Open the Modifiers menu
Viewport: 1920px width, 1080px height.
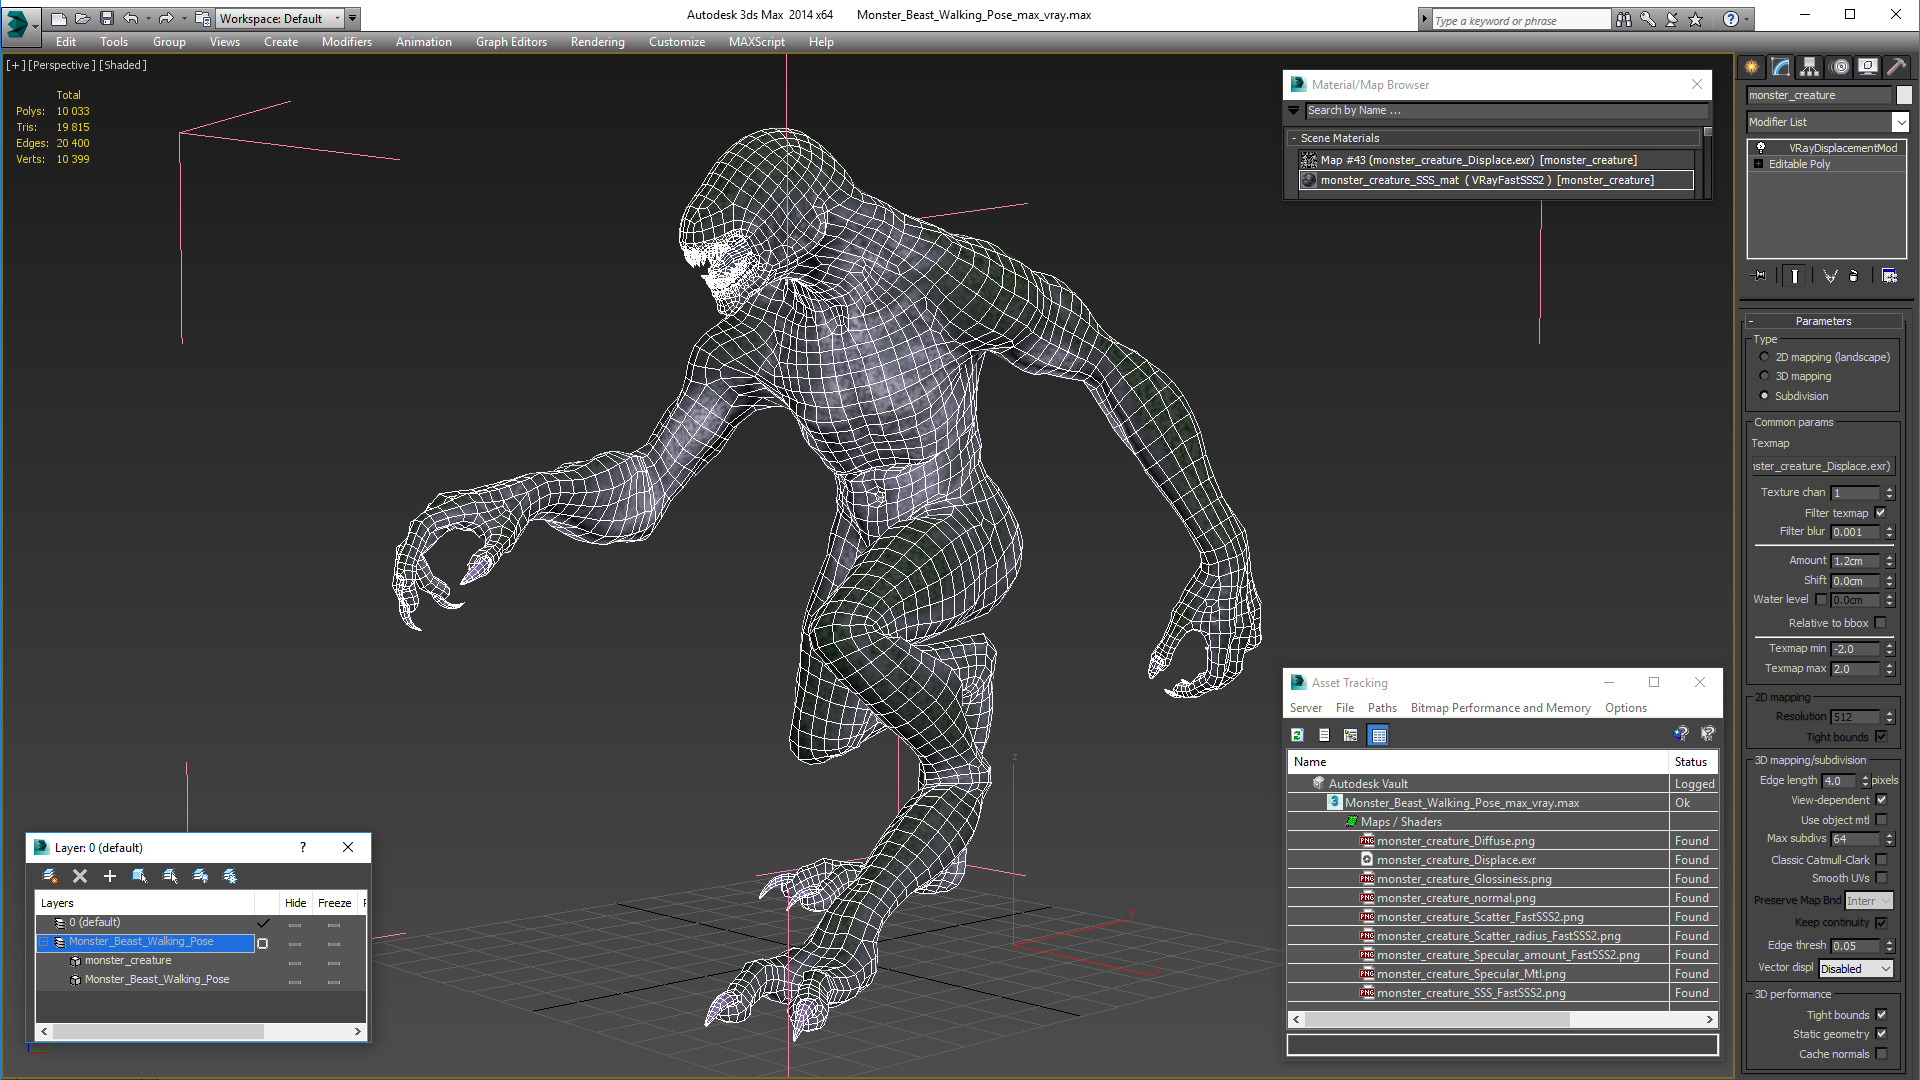pos(347,42)
